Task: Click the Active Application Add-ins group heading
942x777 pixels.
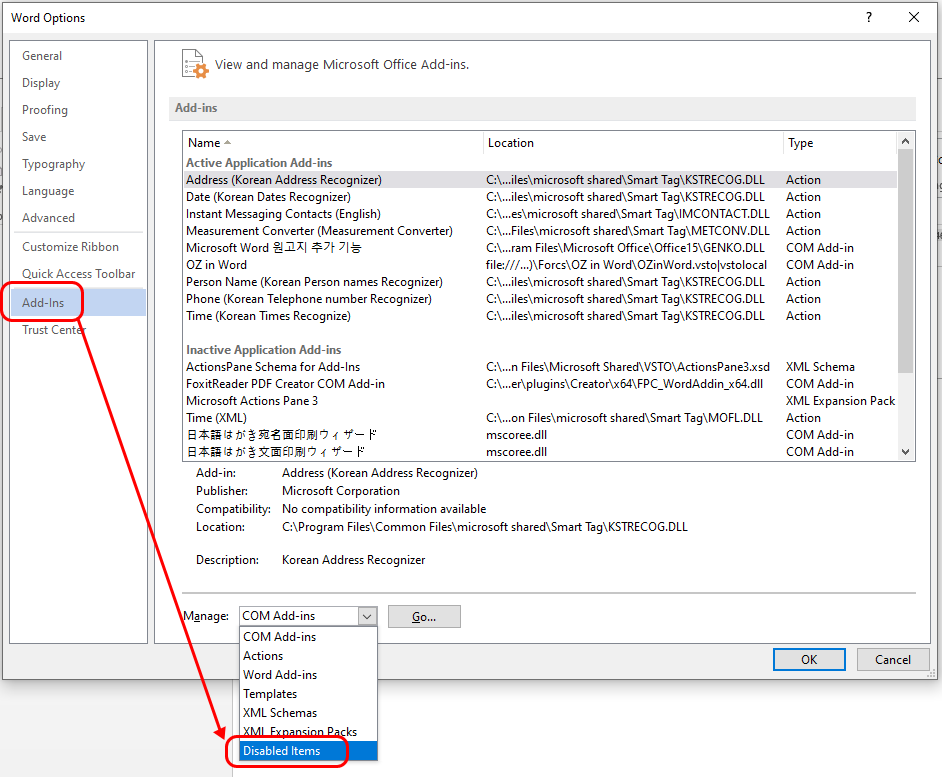Action: pos(259,163)
